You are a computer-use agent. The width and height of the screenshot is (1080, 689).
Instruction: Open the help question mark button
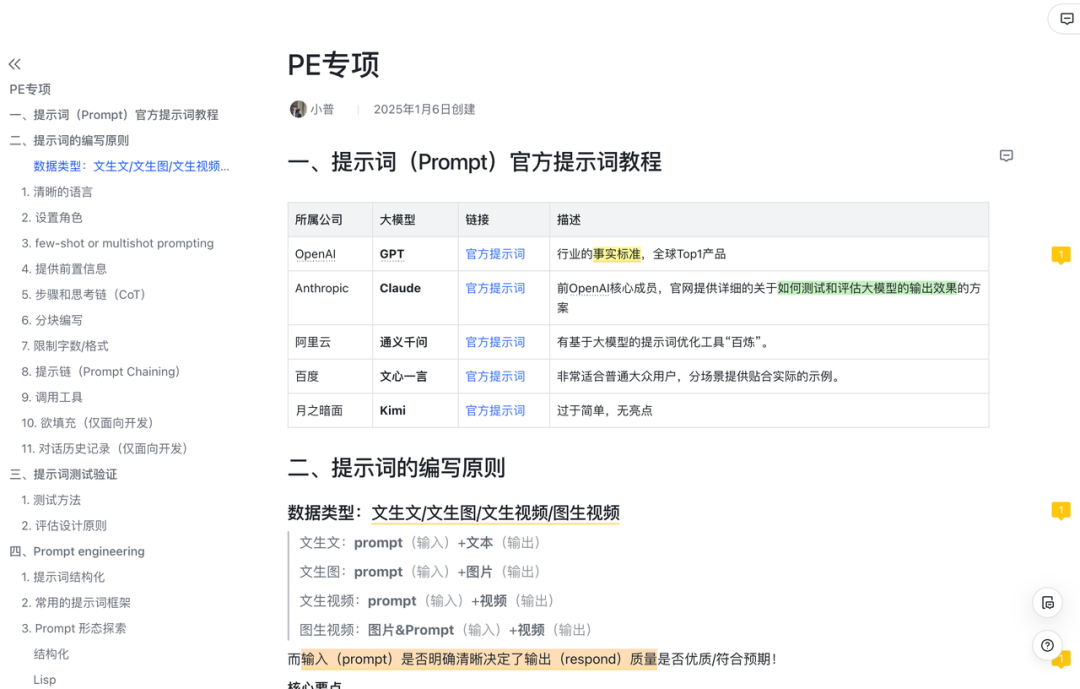point(1047,645)
